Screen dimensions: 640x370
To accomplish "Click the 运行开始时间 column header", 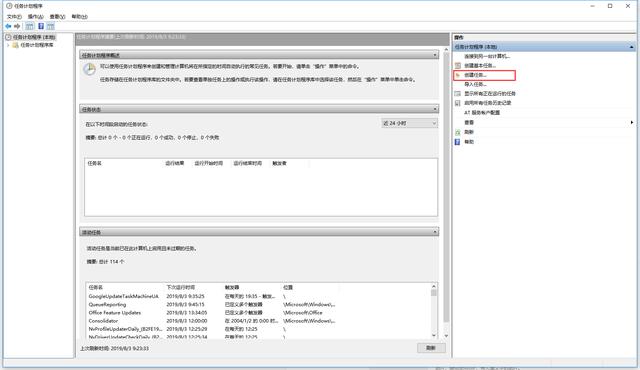I will [209, 163].
